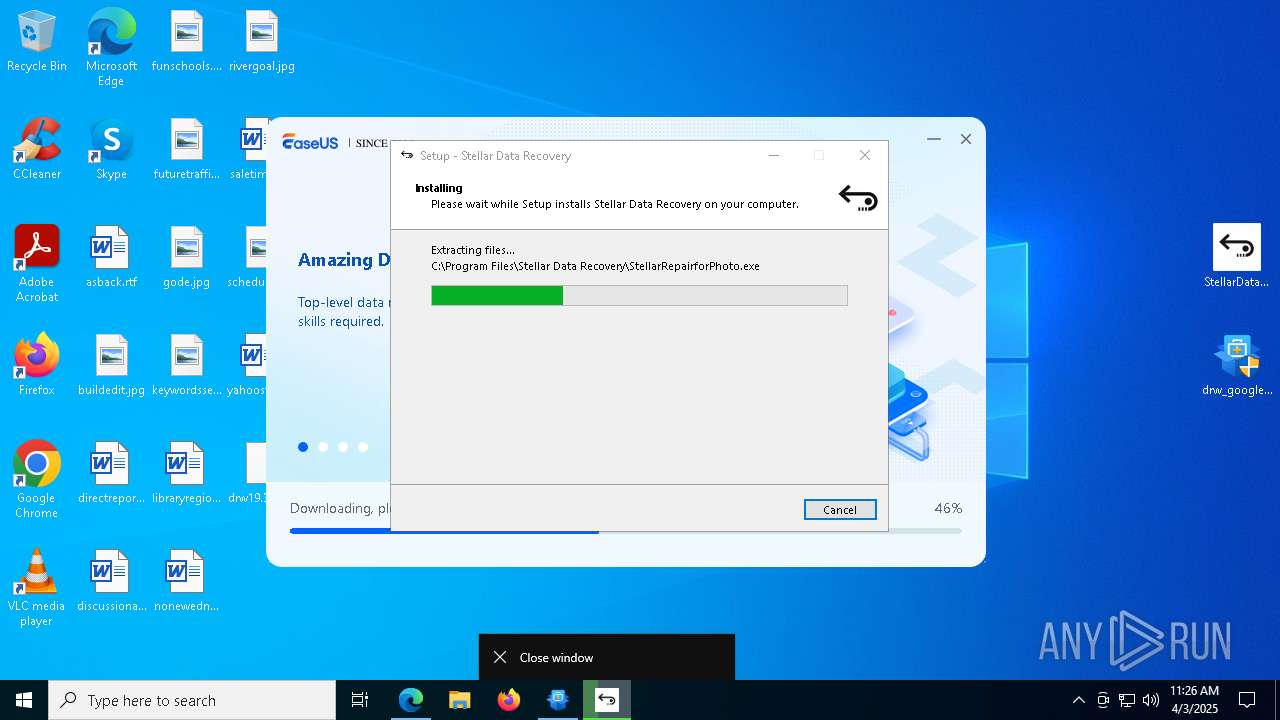Image resolution: width=1280 pixels, height=720 pixels.
Task: Select the buildedit.jpg file
Action: [x=111, y=366]
